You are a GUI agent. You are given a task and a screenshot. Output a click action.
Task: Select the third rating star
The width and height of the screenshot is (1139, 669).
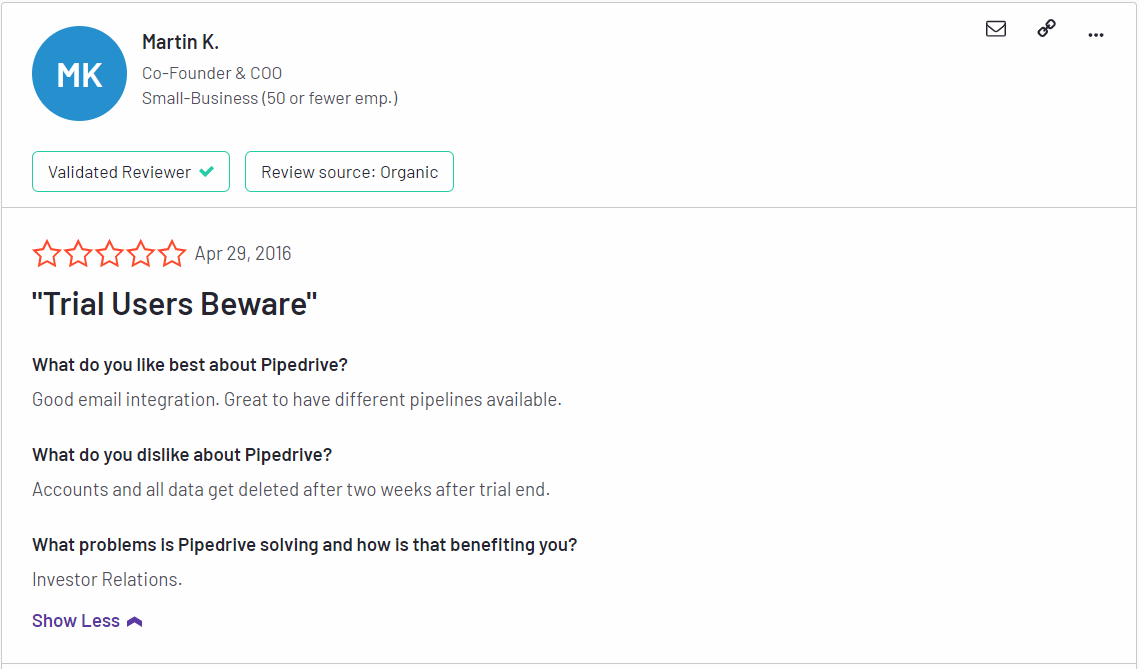[x=109, y=254]
